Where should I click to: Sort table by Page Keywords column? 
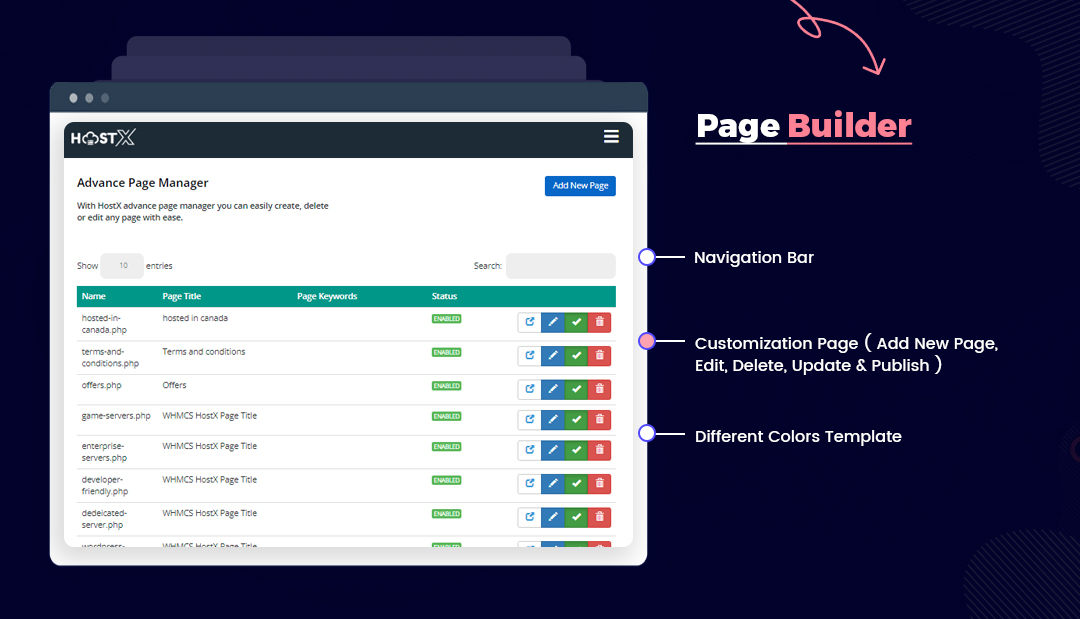coord(327,296)
